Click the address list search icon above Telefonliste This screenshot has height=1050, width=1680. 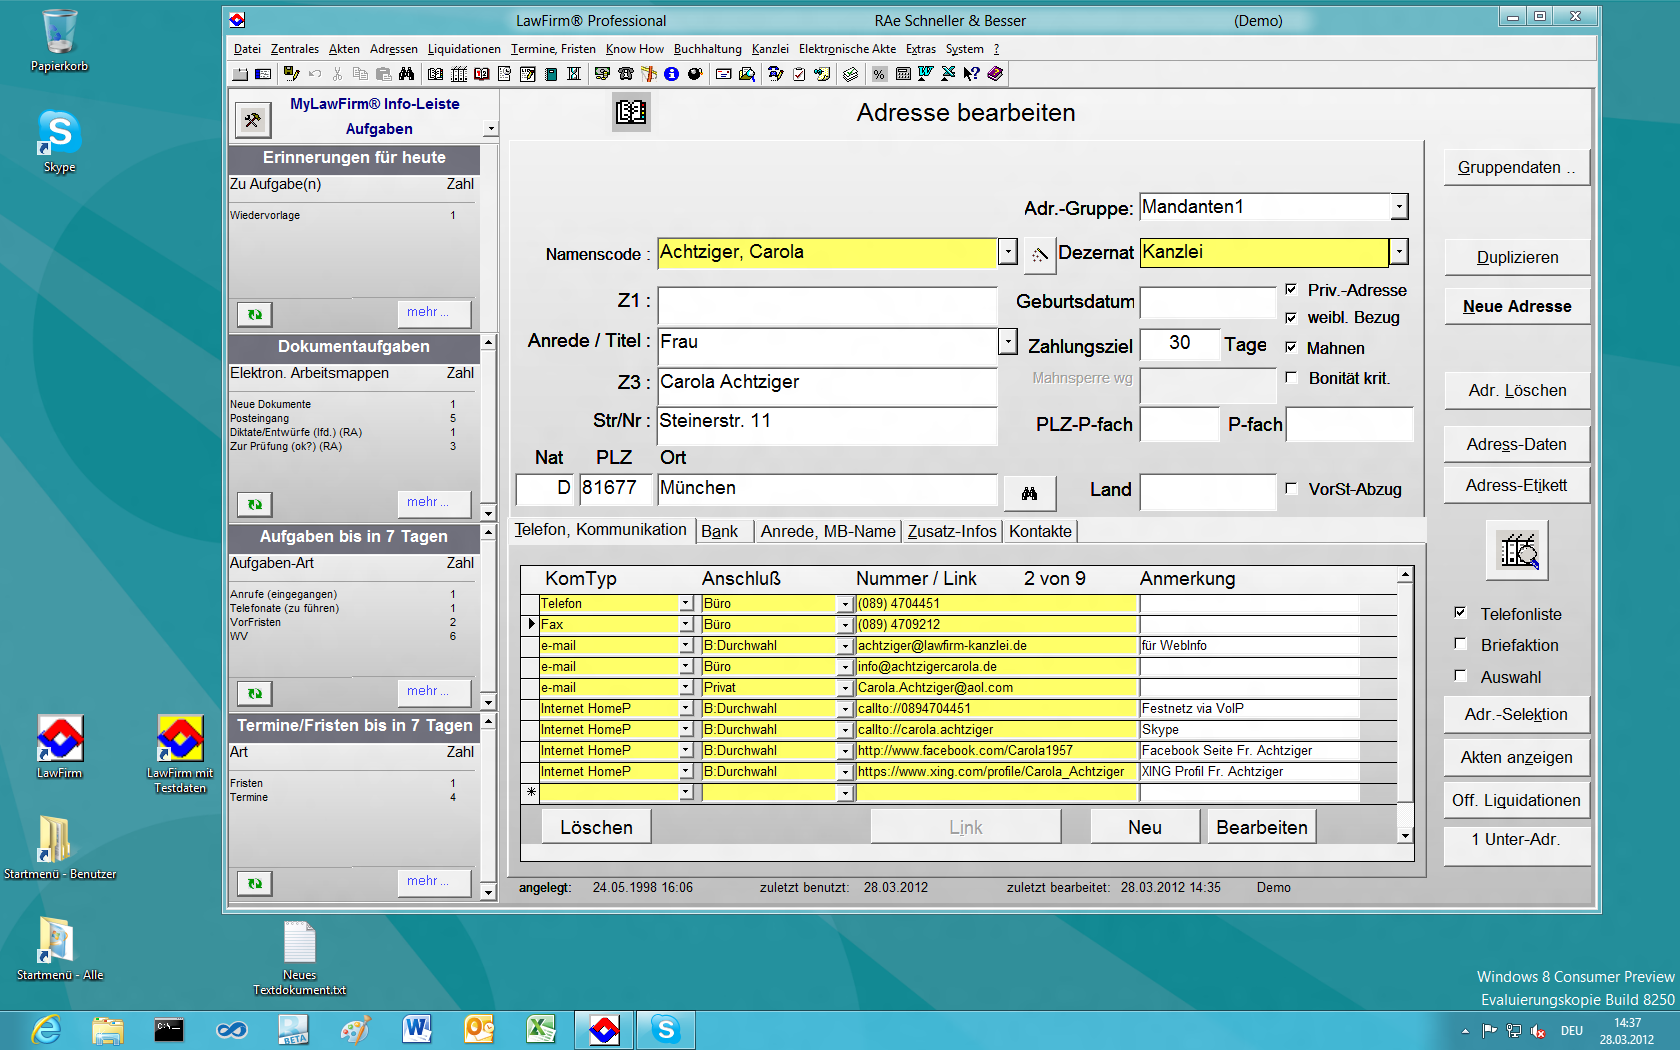[x=1518, y=551]
